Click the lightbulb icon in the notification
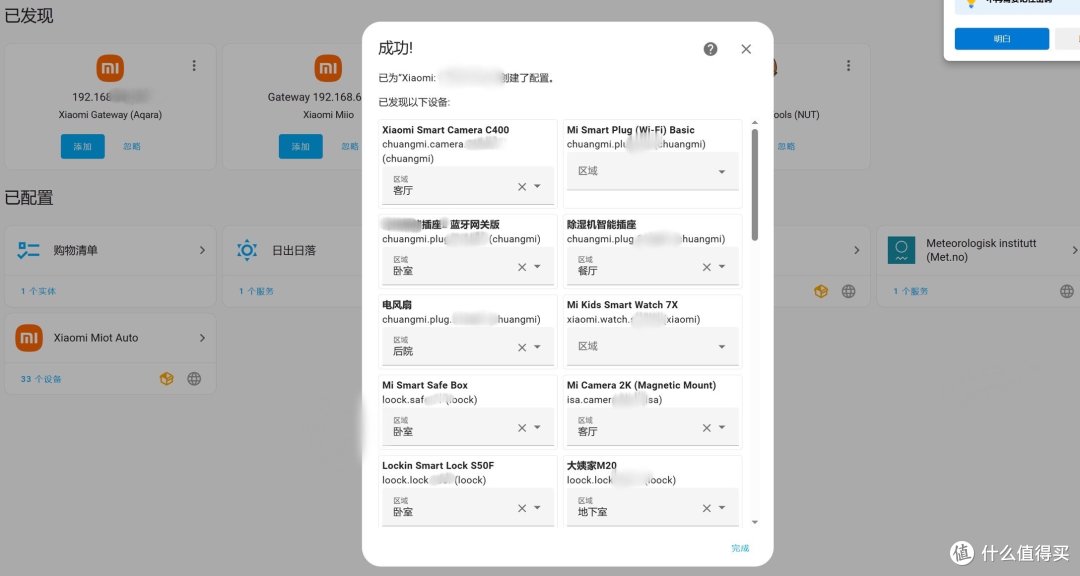This screenshot has width=1080, height=576. 971,3
